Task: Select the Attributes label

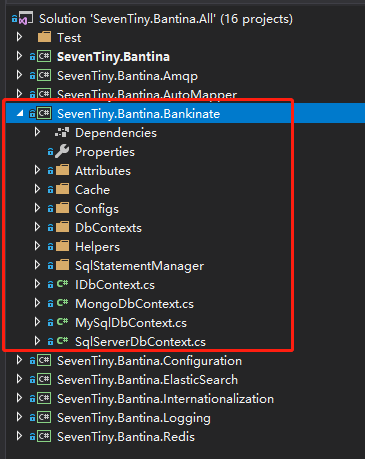Action: point(103,171)
